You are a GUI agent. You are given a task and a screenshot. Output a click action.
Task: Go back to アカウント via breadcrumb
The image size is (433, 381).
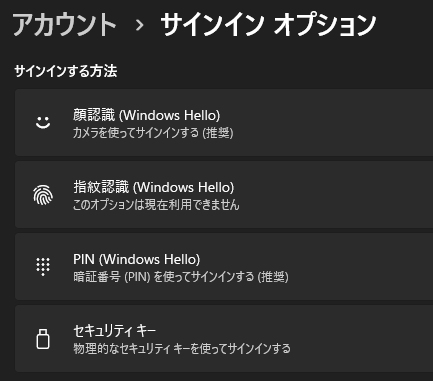(64, 25)
